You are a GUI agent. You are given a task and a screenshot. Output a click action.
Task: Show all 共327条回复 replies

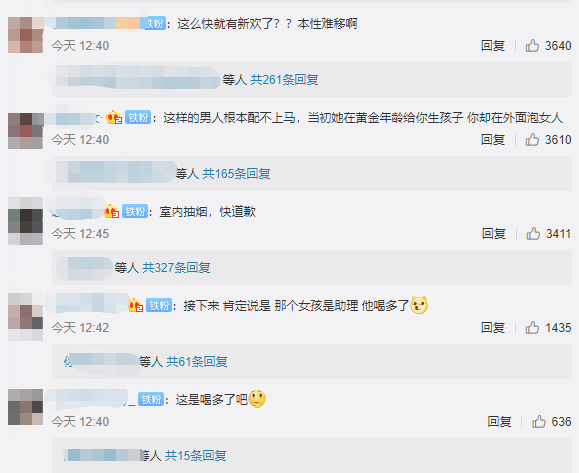177,267
